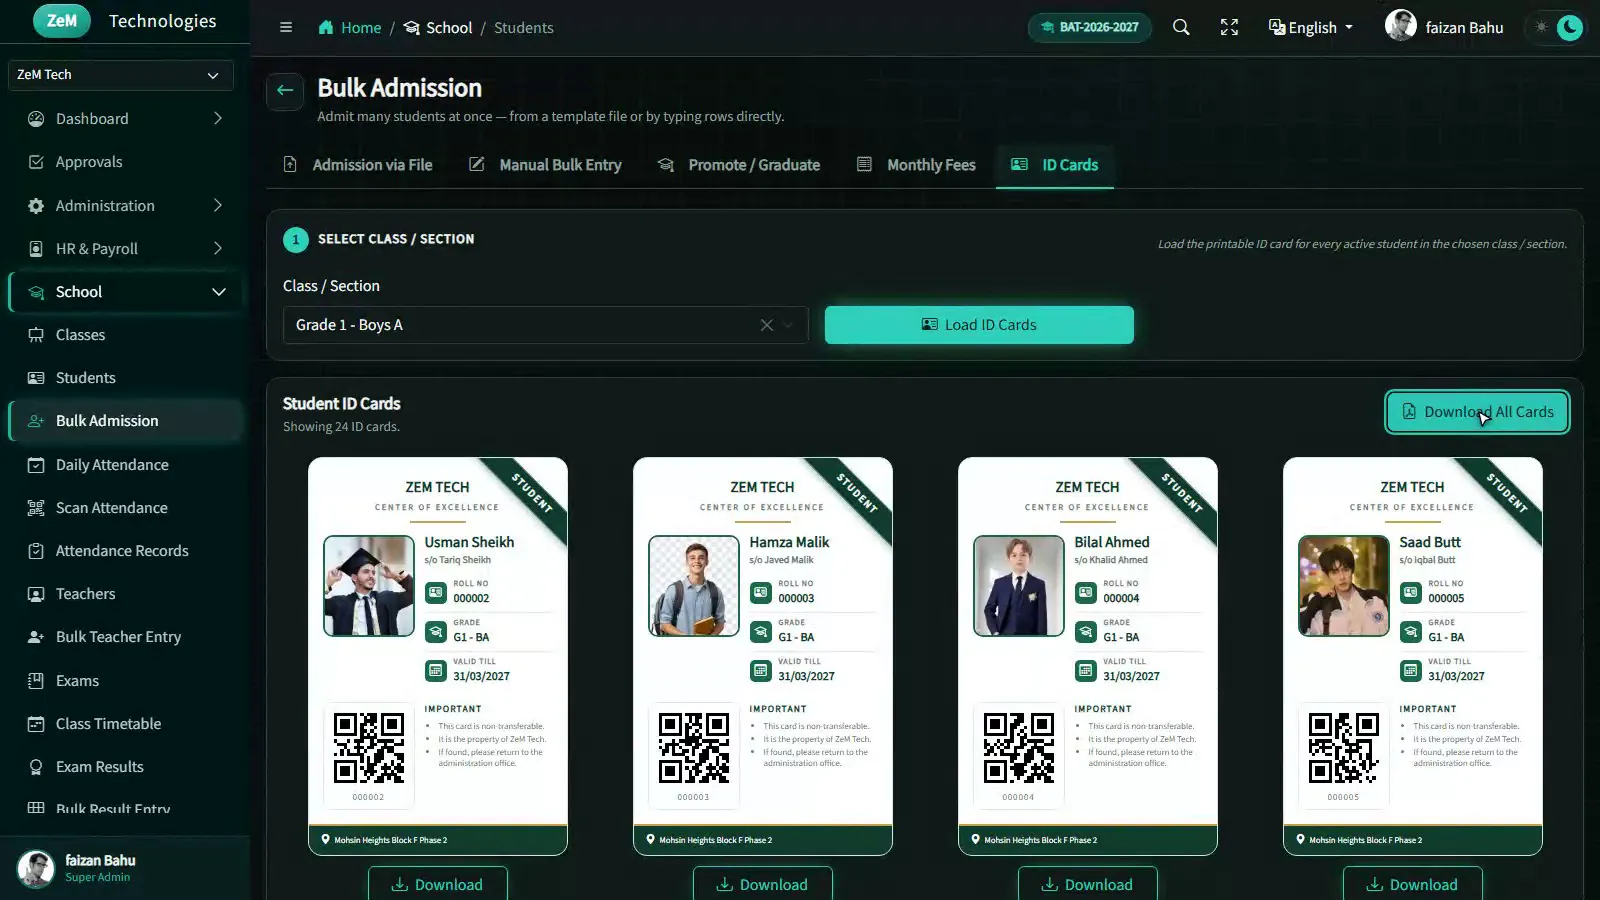Click the BAT-2026-2027 session badge
This screenshot has height=900, width=1600.
1089,27
